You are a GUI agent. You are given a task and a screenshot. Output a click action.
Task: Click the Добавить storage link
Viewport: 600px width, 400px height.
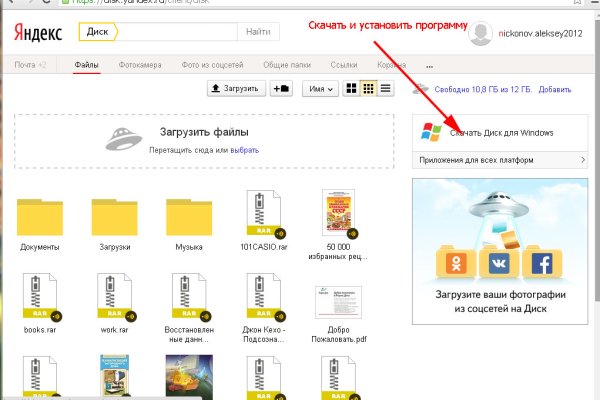coord(555,90)
